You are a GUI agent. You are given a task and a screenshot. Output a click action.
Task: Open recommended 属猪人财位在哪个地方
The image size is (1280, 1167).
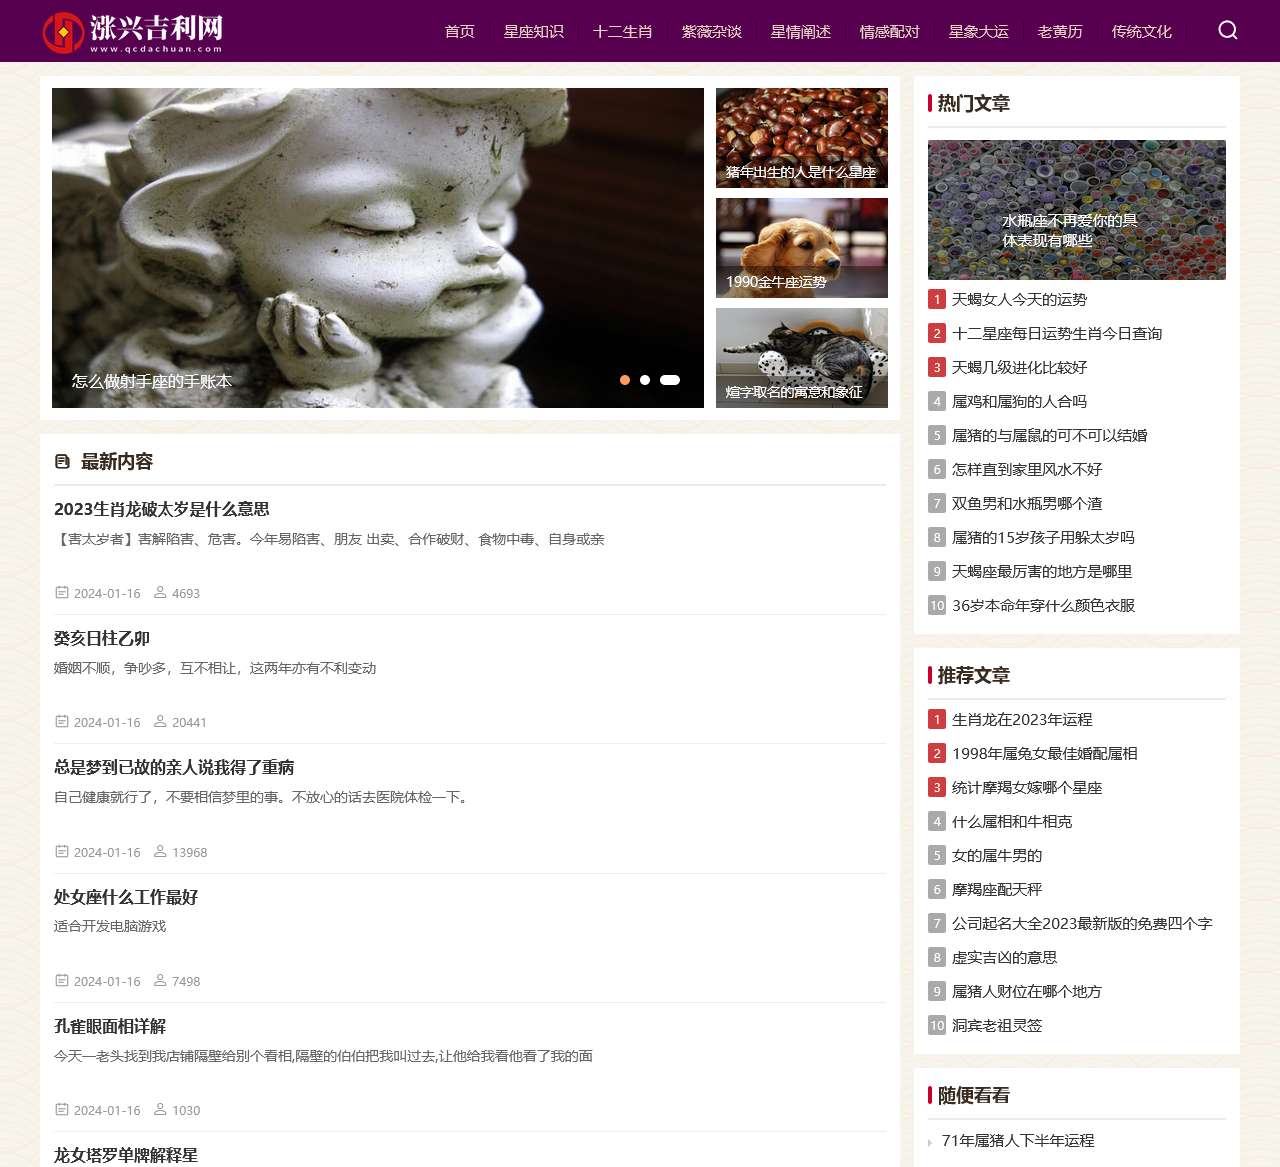pyautogui.click(x=1027, y=991)
